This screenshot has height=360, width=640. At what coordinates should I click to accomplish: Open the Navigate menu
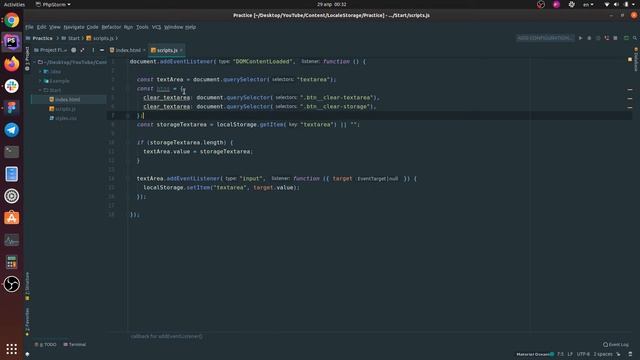pyautogui.click(x=74, y=27)
